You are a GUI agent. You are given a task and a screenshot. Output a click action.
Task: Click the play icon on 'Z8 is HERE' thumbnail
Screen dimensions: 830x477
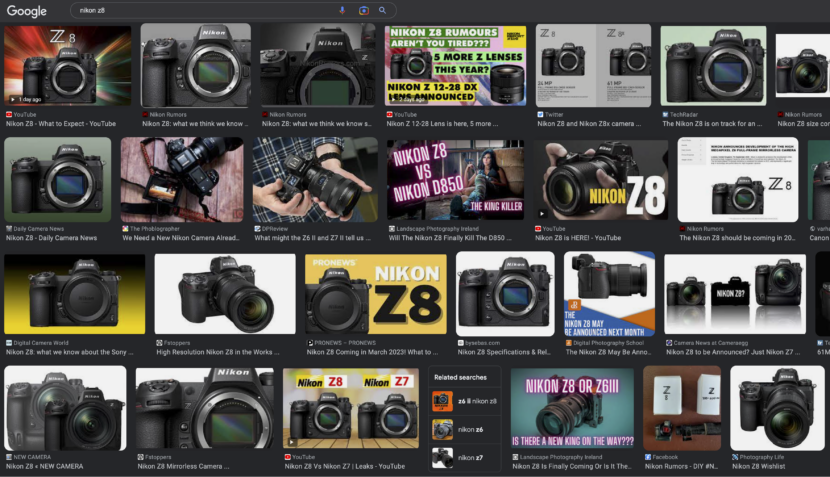click(542, 214)
